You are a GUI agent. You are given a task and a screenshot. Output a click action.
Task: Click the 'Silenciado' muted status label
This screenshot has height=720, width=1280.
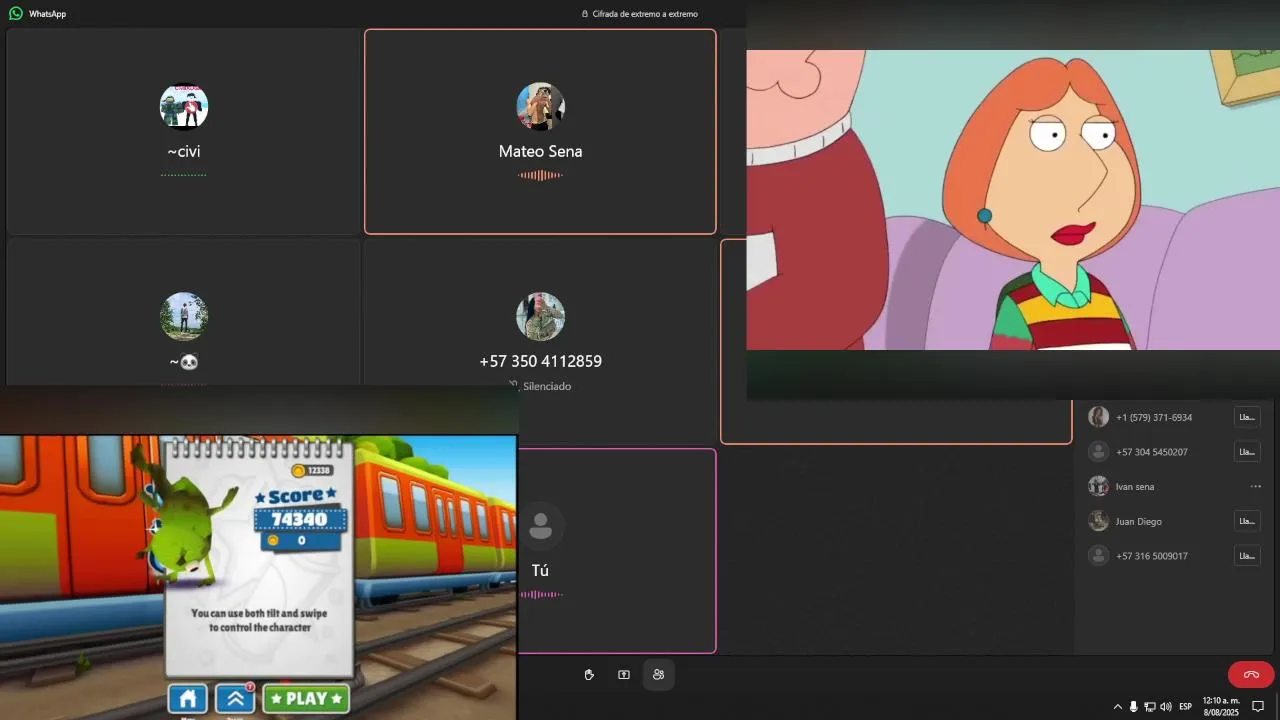click(547, 386)
